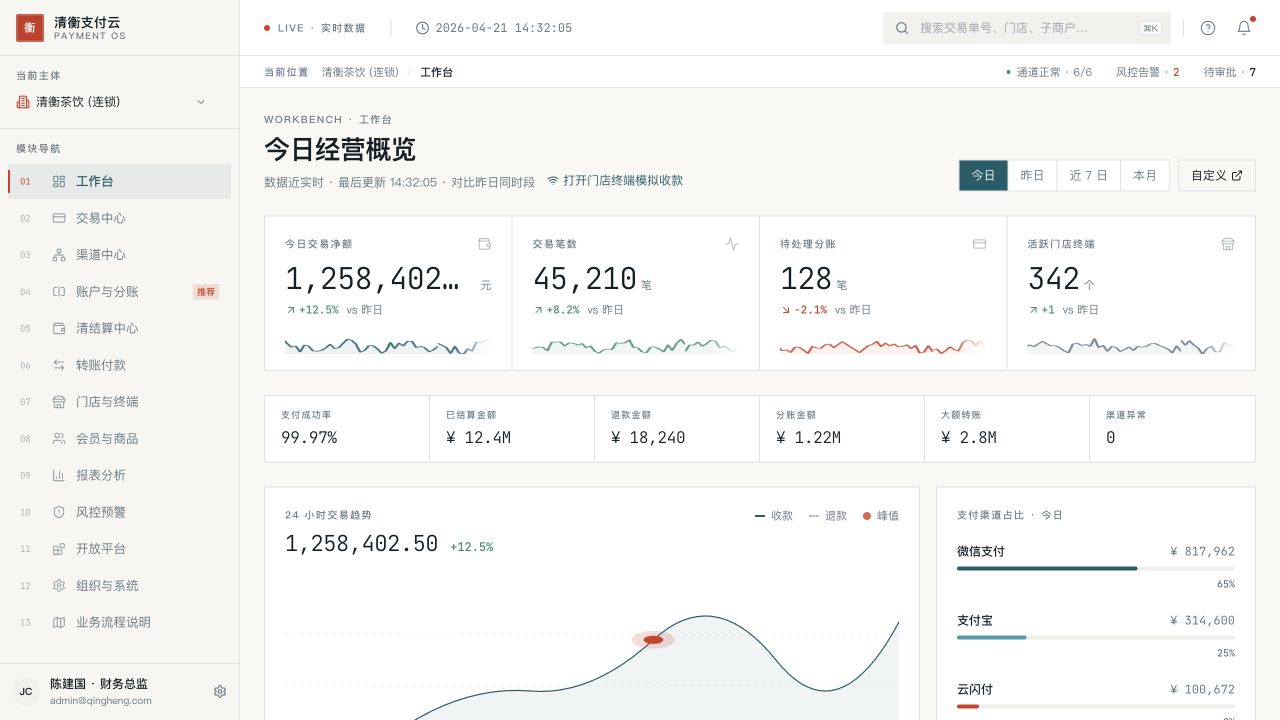The image size is (1280, 720).
Task: Click the store icon on 活跃门店终端 card
Action: click(x=1228, y=243)
